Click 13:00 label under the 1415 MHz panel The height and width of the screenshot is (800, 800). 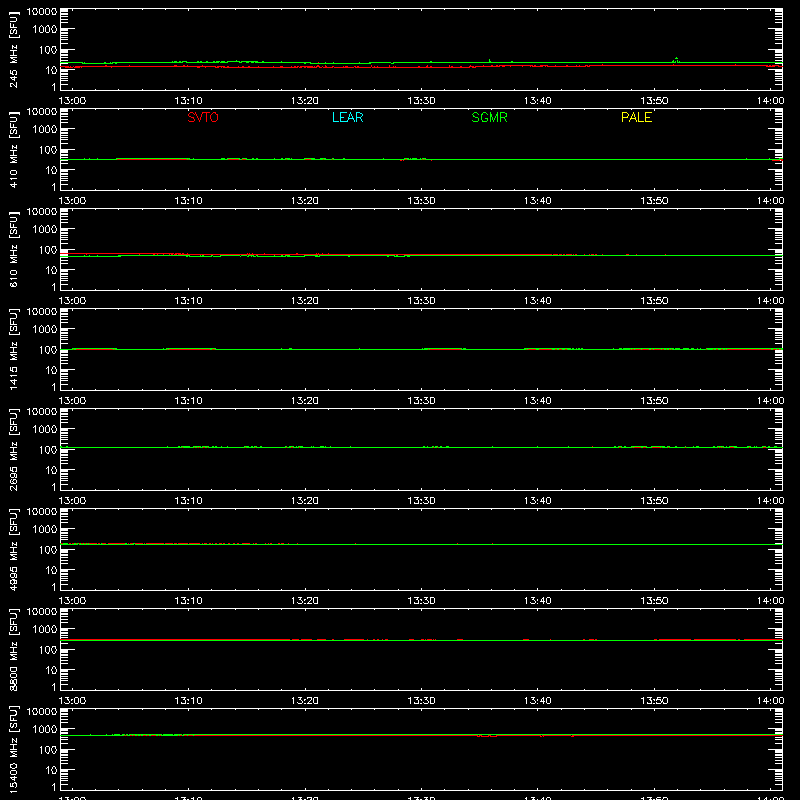[72, 401]
